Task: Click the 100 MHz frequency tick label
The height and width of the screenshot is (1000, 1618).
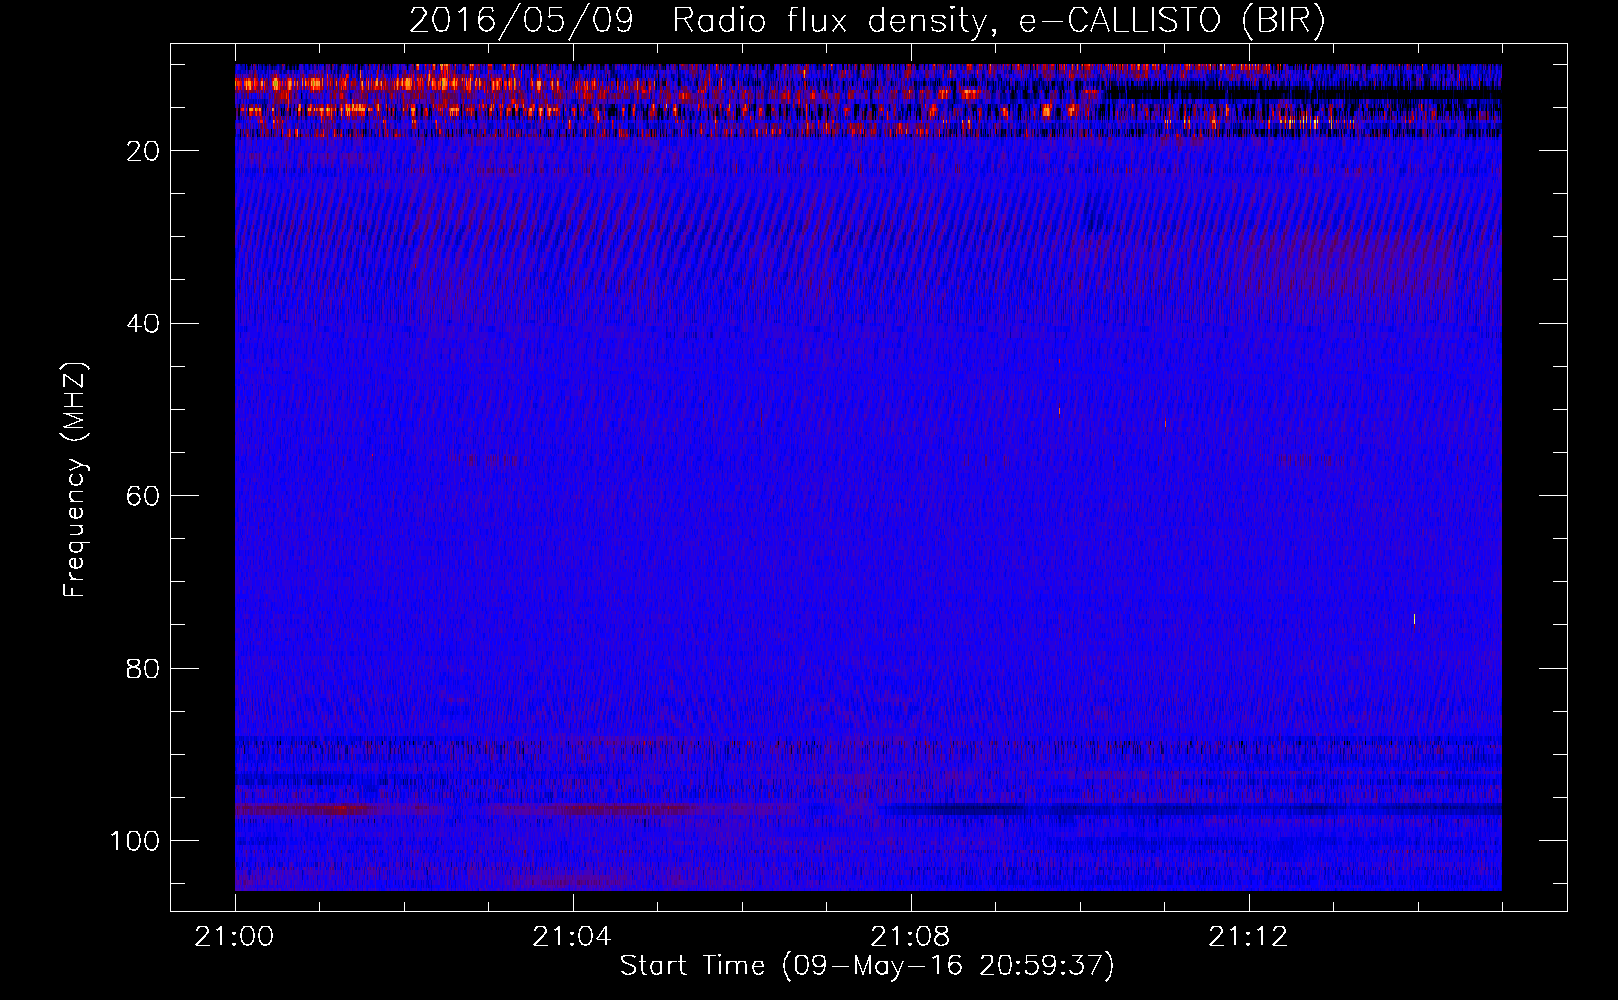Action: click(134, 841)
